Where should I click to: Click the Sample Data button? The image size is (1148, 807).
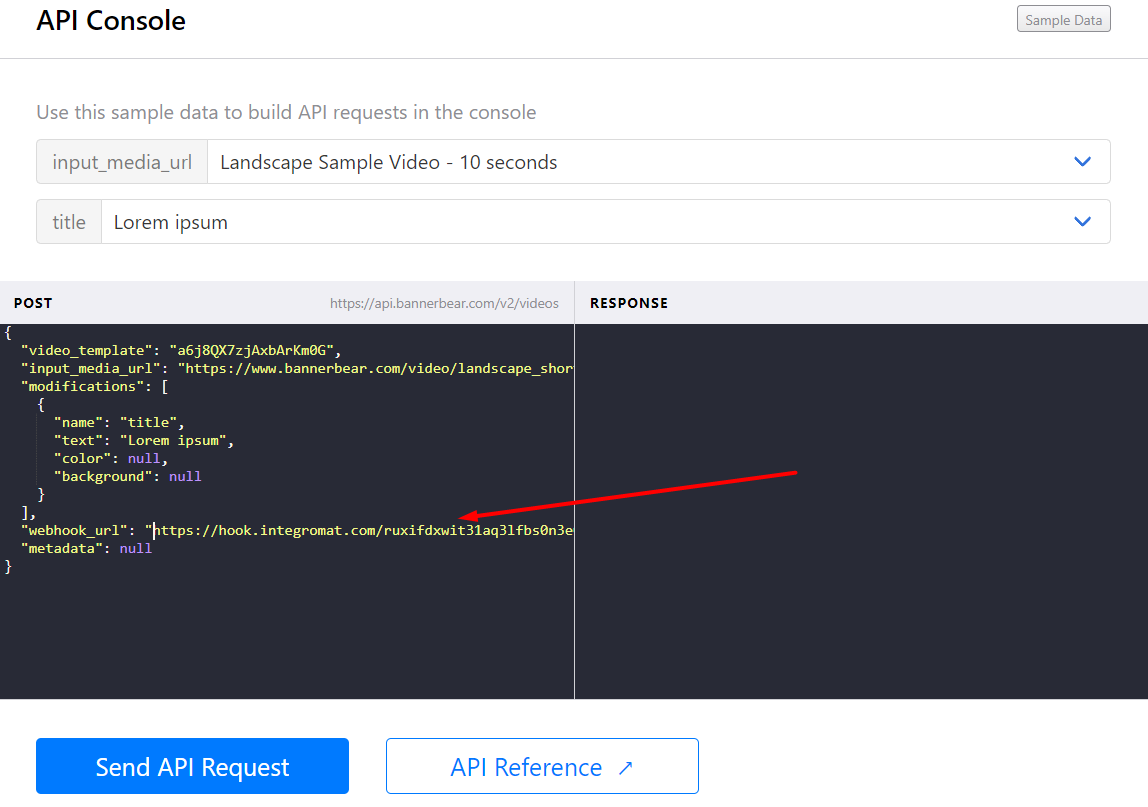(x=1063, y=20)
